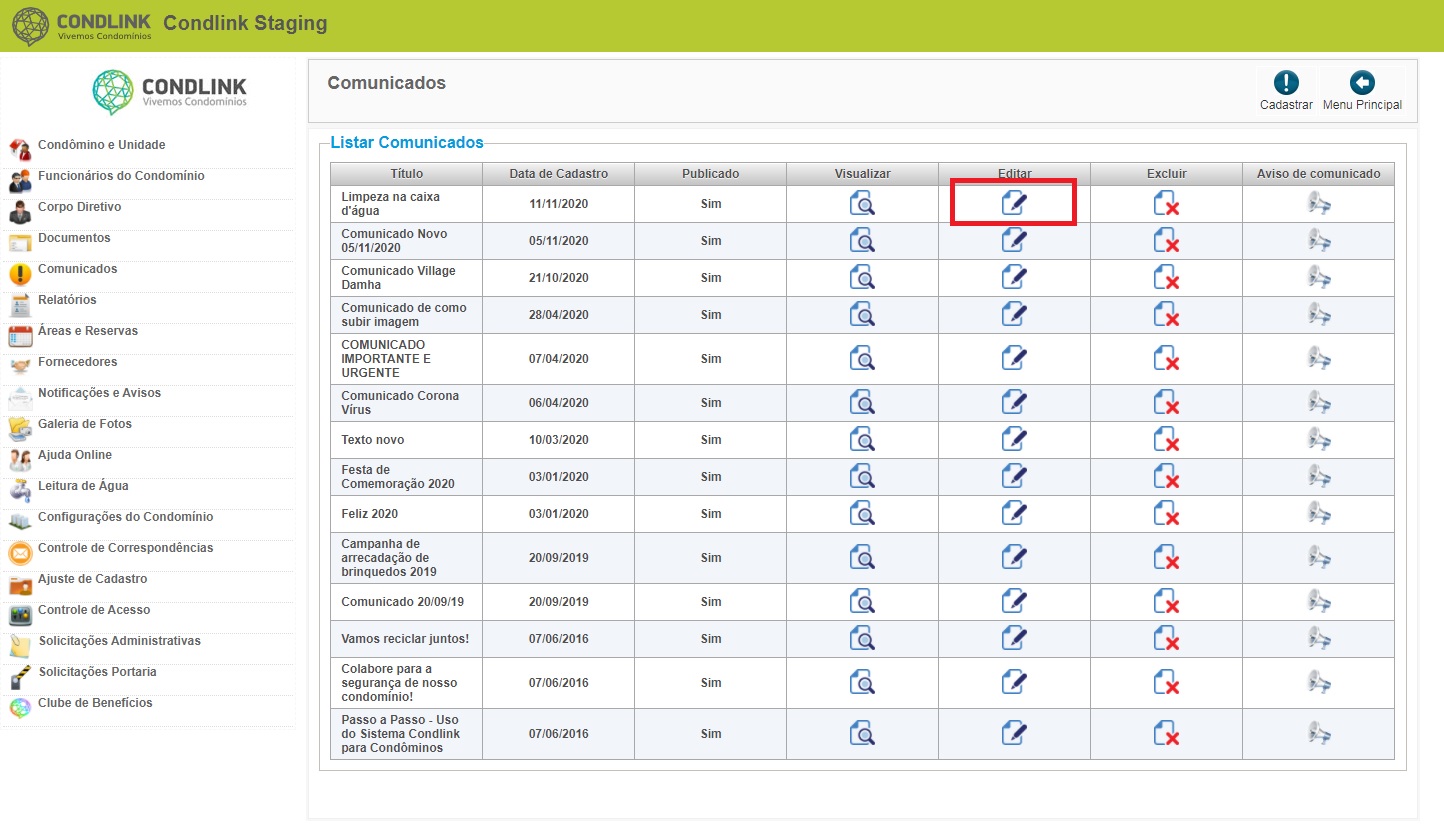1444x834 pixels.
Task: Send aviso for Comunicado Corona Vírus
Action: pyautogui.click(x=1319, y=402)
